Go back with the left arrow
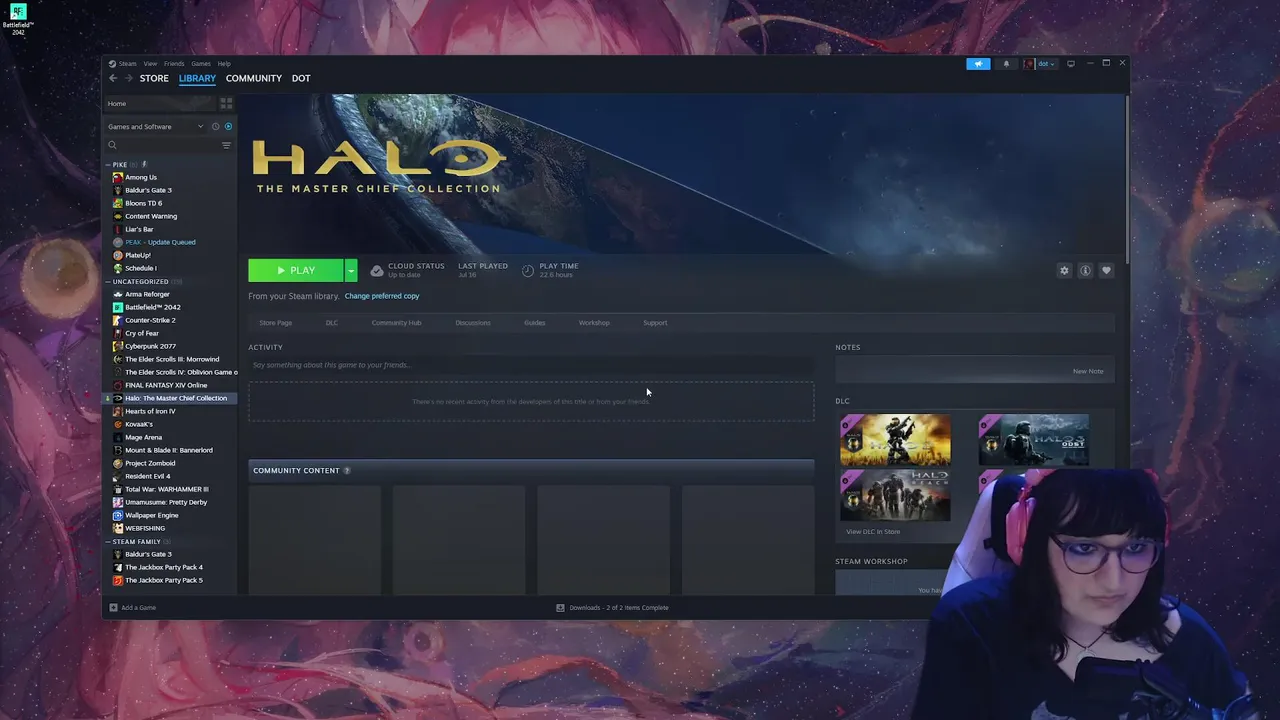 point(113,78)
